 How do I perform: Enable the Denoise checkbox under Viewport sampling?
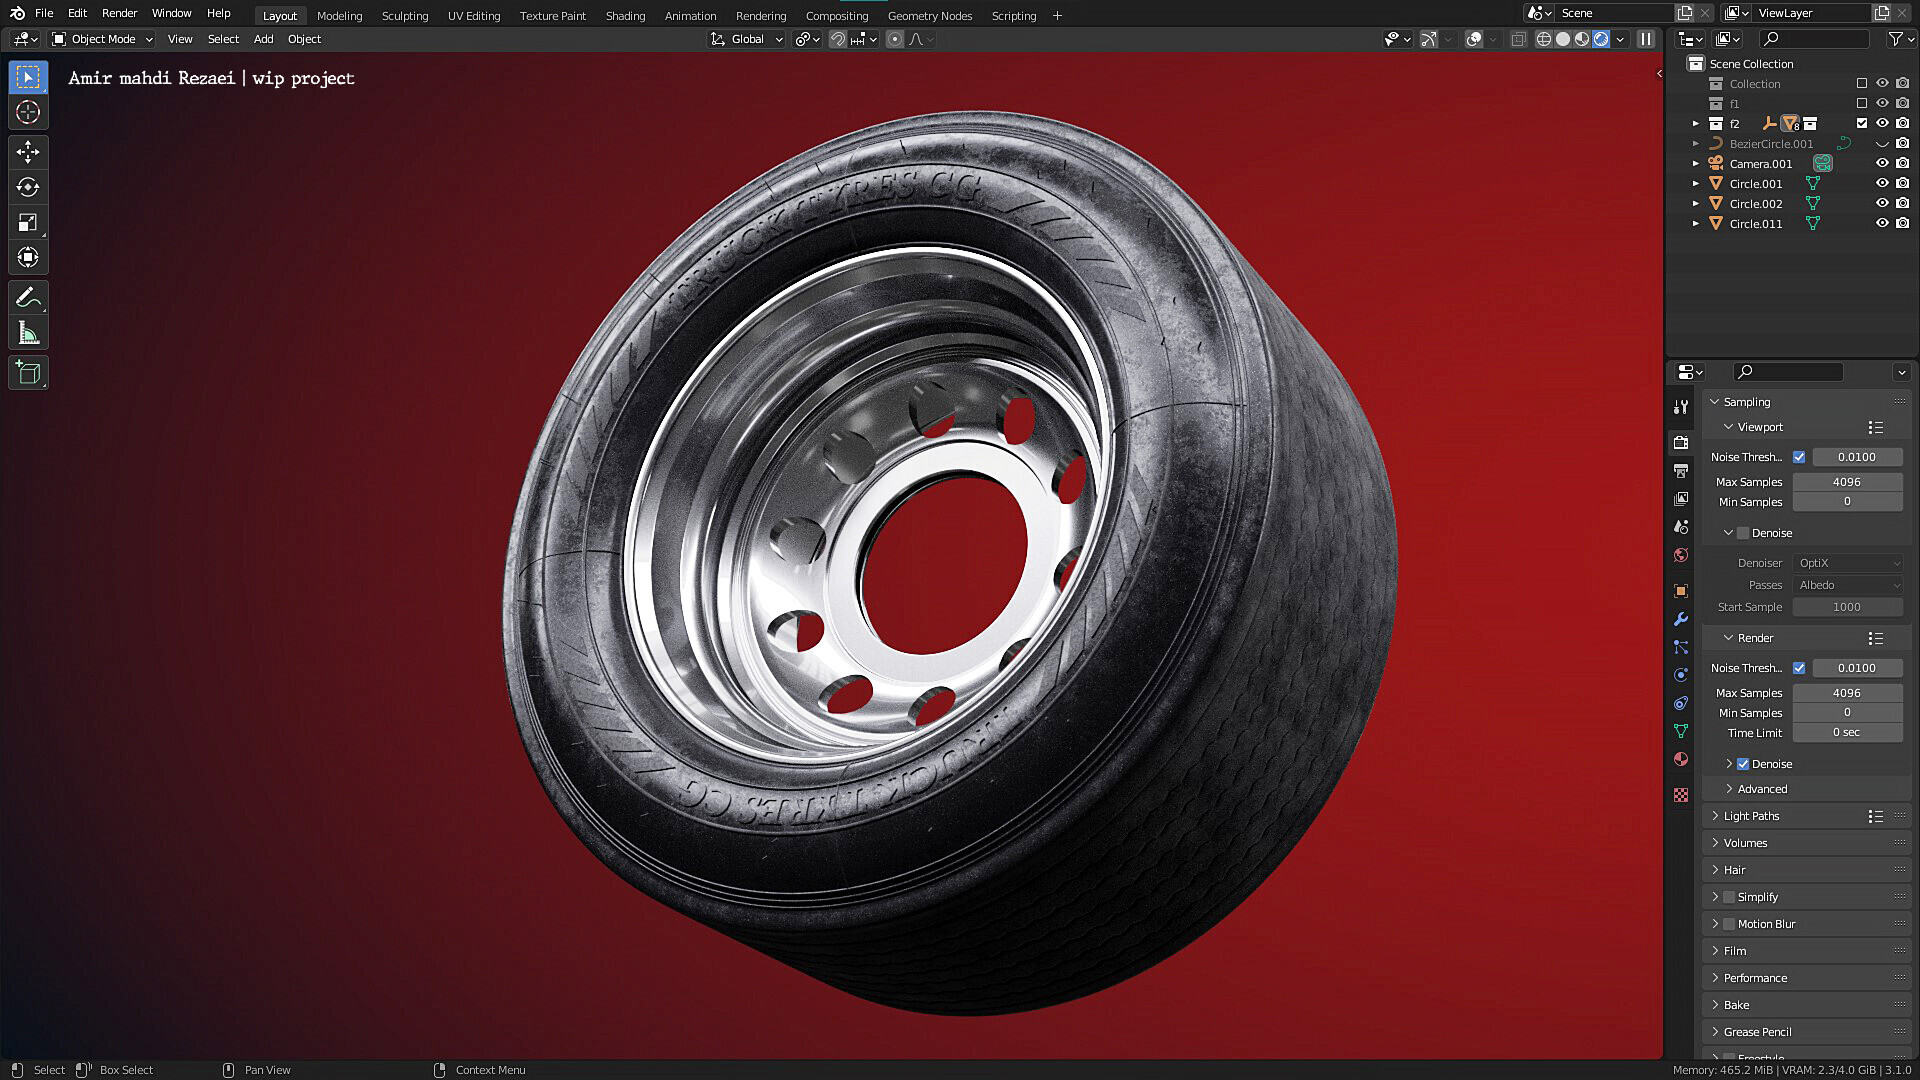tap(1741, 533)
